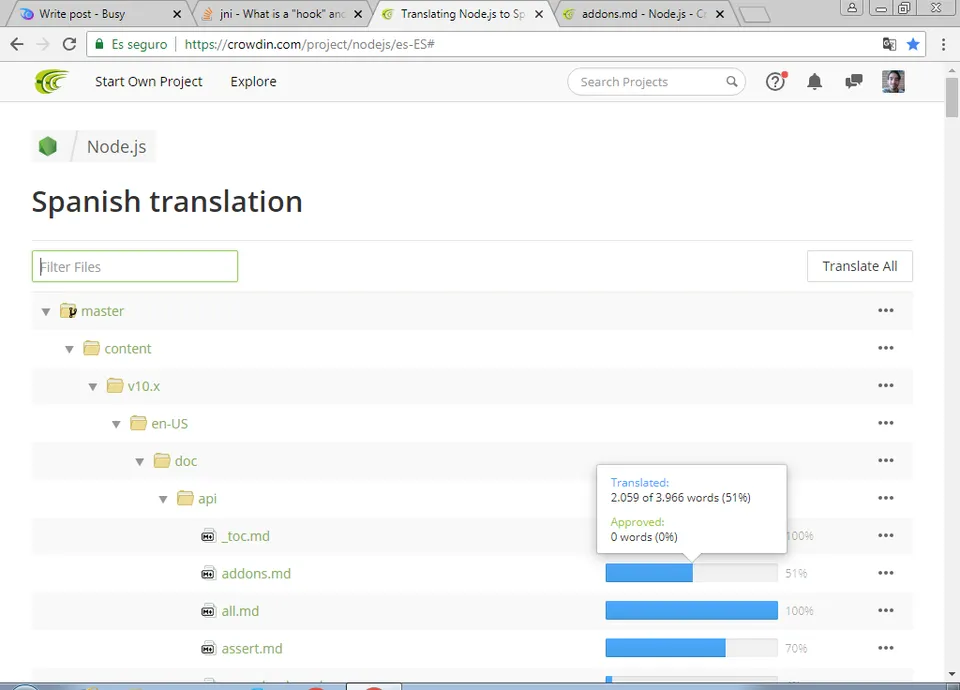
Task: Open the Explore menu item
Action: [253, 81]
